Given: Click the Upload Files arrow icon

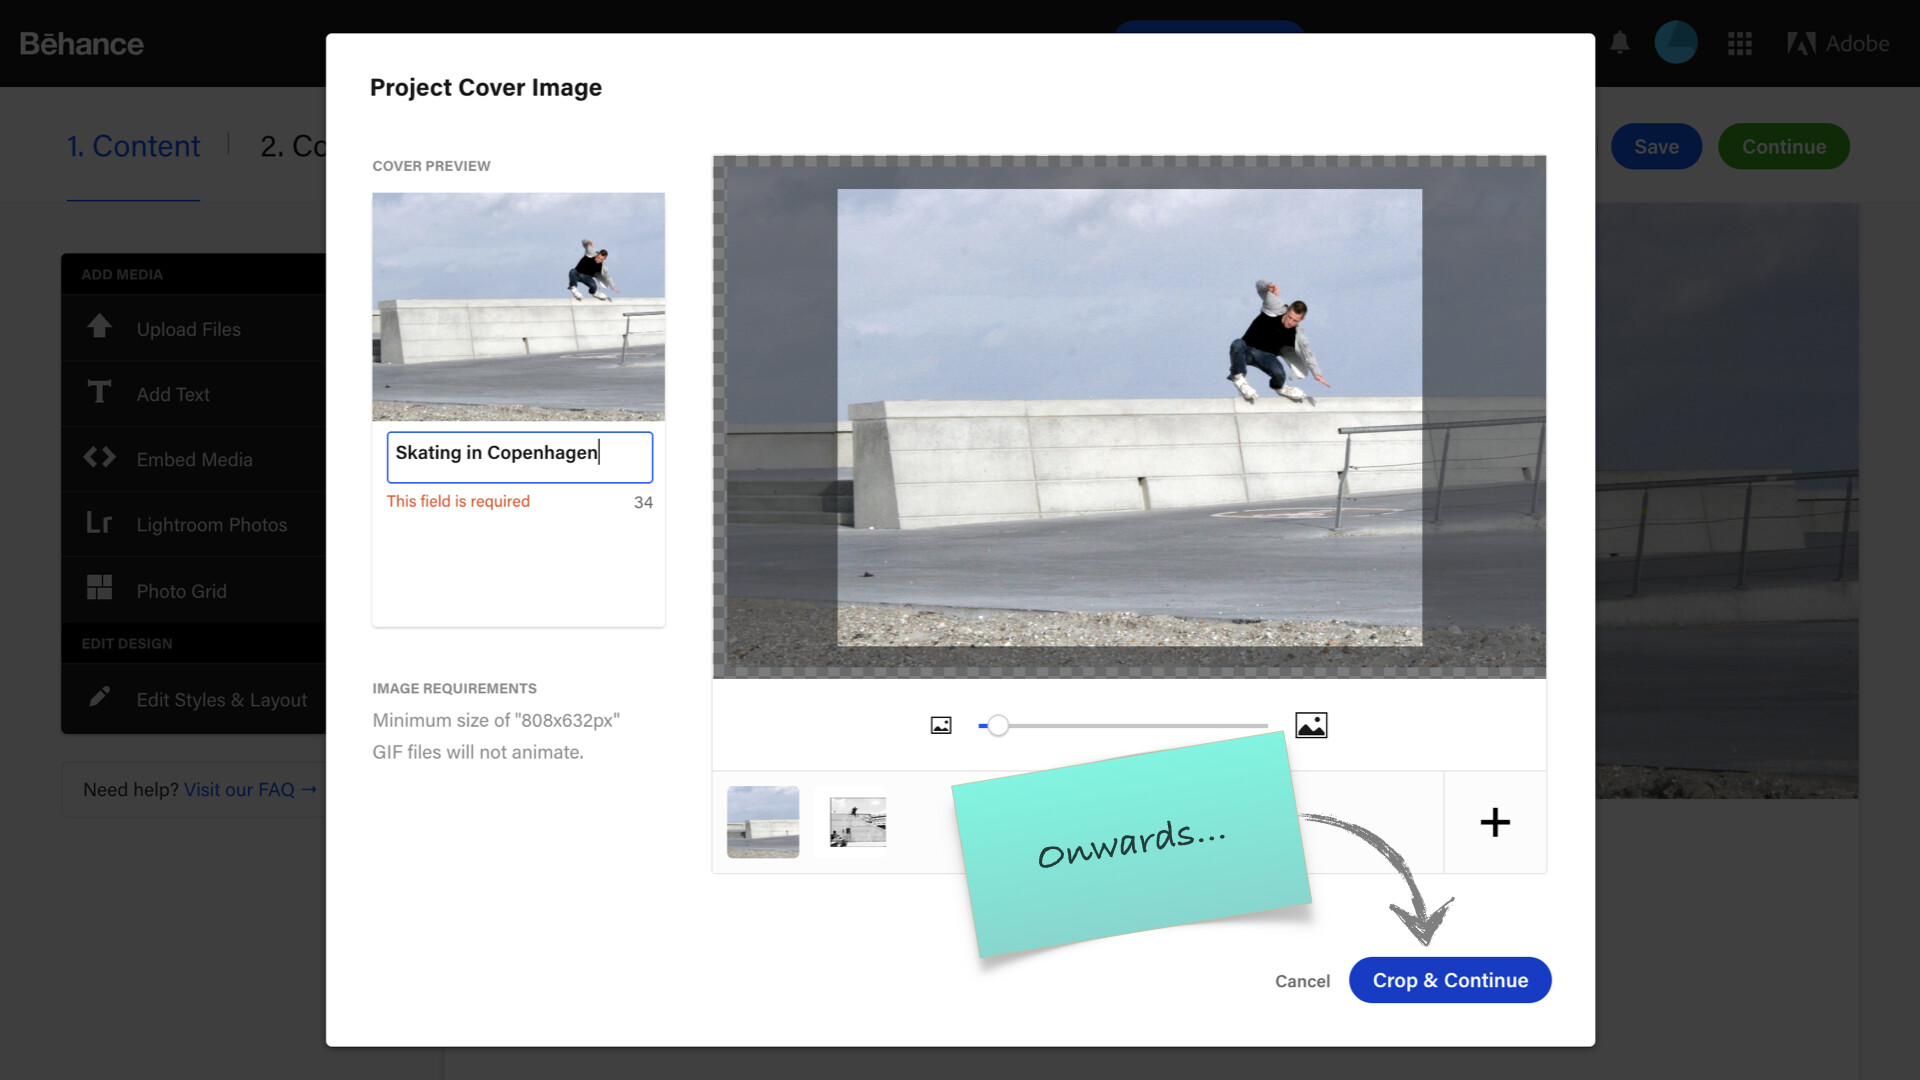Looking at the screenshot, I should click(99, 326).
